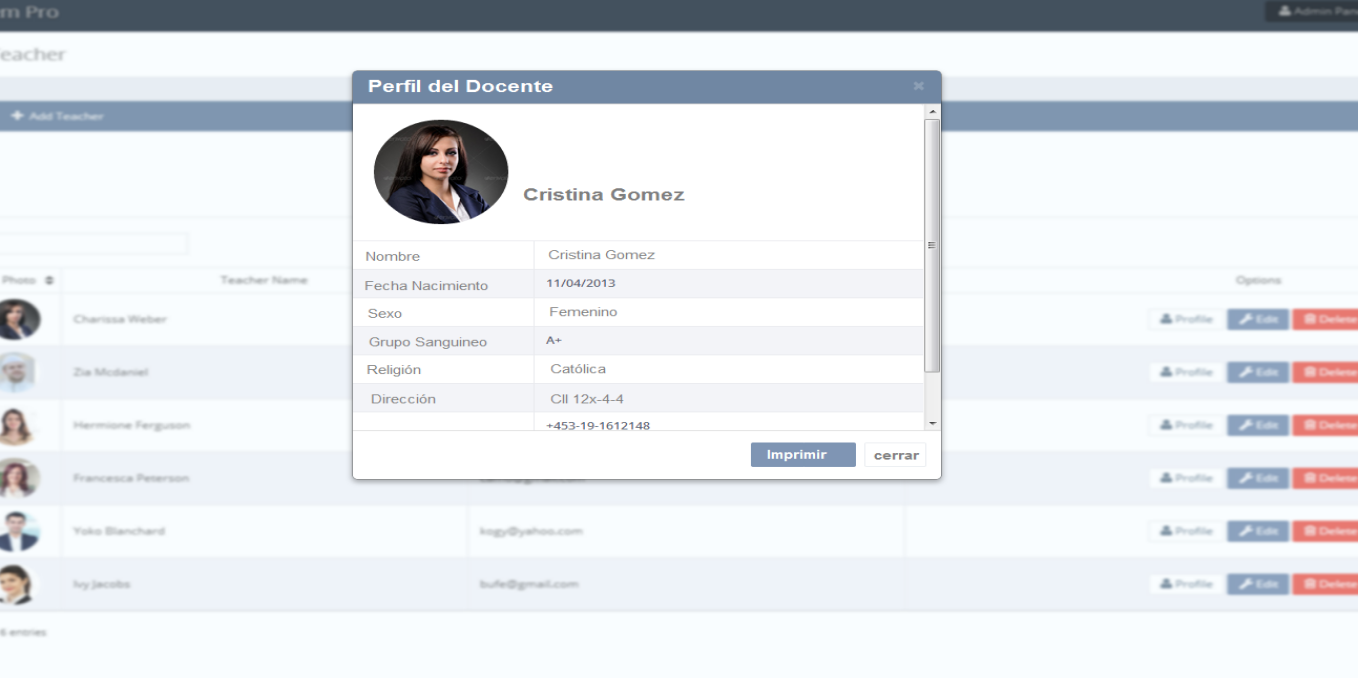The height and width of the screenshot is (678, 1358).
Task: Click the Imprimir button
Action: 802,455
